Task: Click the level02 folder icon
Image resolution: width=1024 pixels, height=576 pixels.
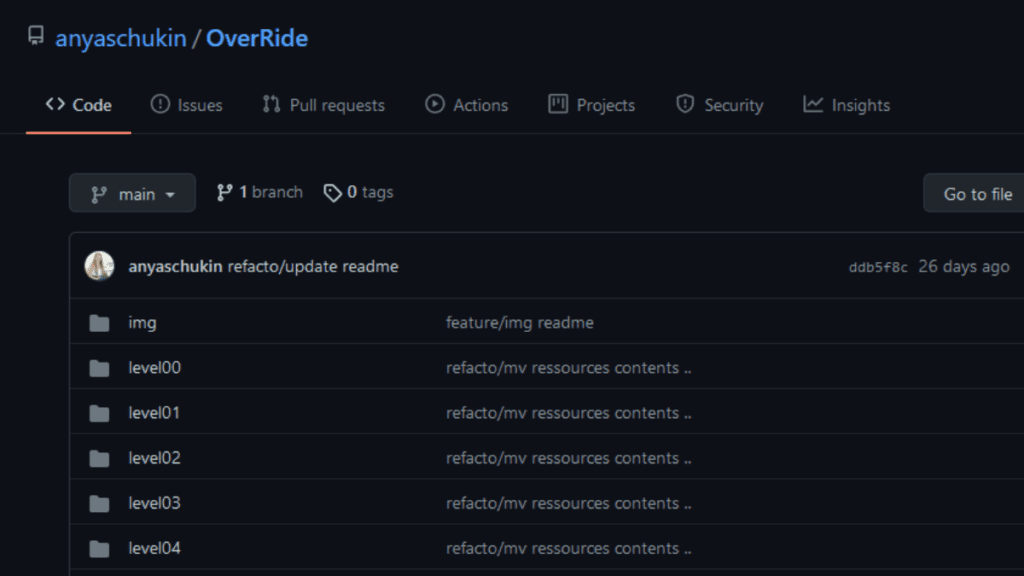Action: [99, 458]
